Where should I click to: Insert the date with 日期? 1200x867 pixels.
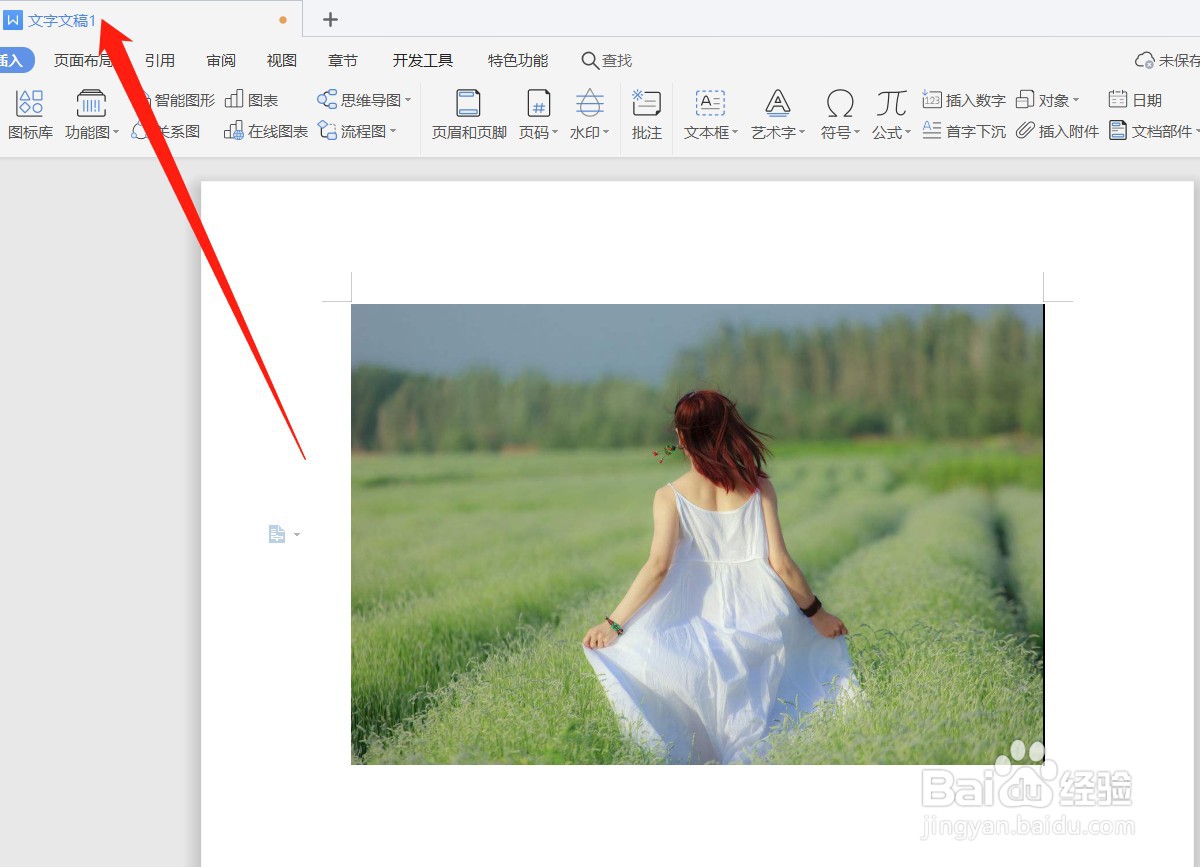(x=1135, y=100)
